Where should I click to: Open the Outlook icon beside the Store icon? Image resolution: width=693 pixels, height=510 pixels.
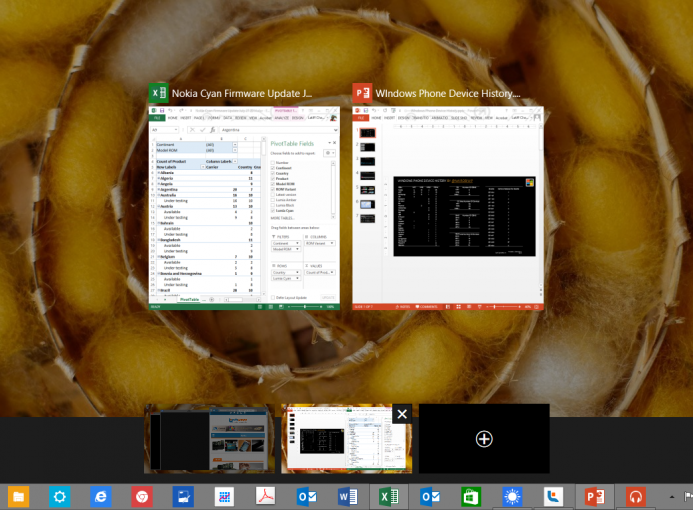click(430, 497)
